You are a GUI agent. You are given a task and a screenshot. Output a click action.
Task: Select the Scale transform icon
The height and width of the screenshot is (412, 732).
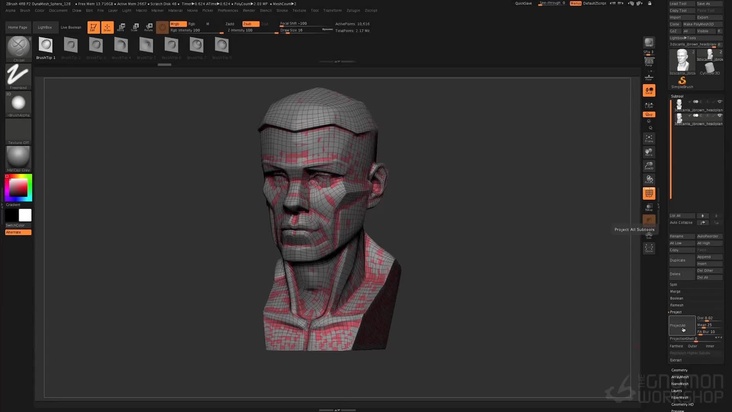135,28
